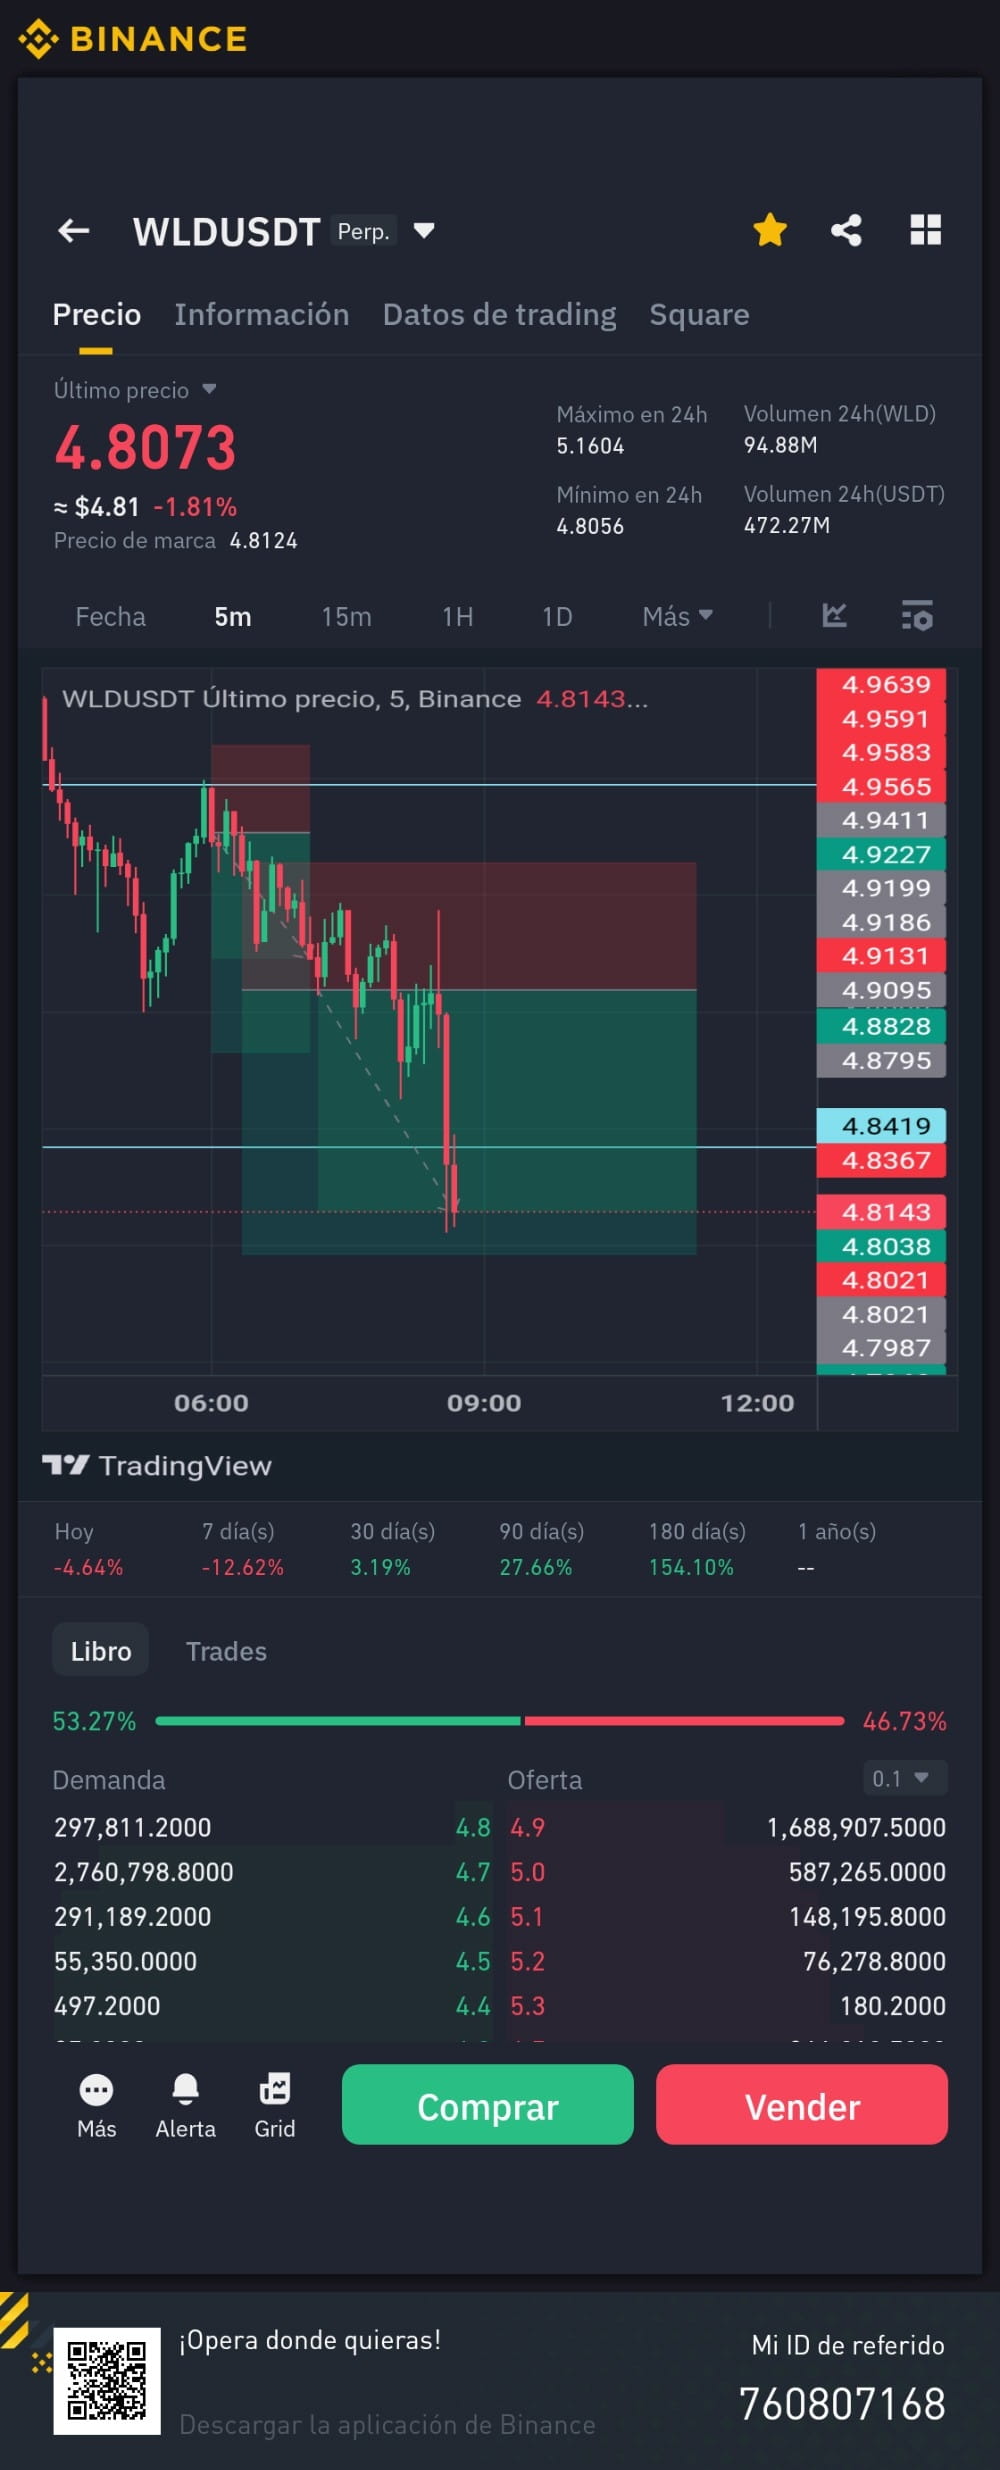
Task: Switch to the Precio tab
Action: [x=96, y=314]
